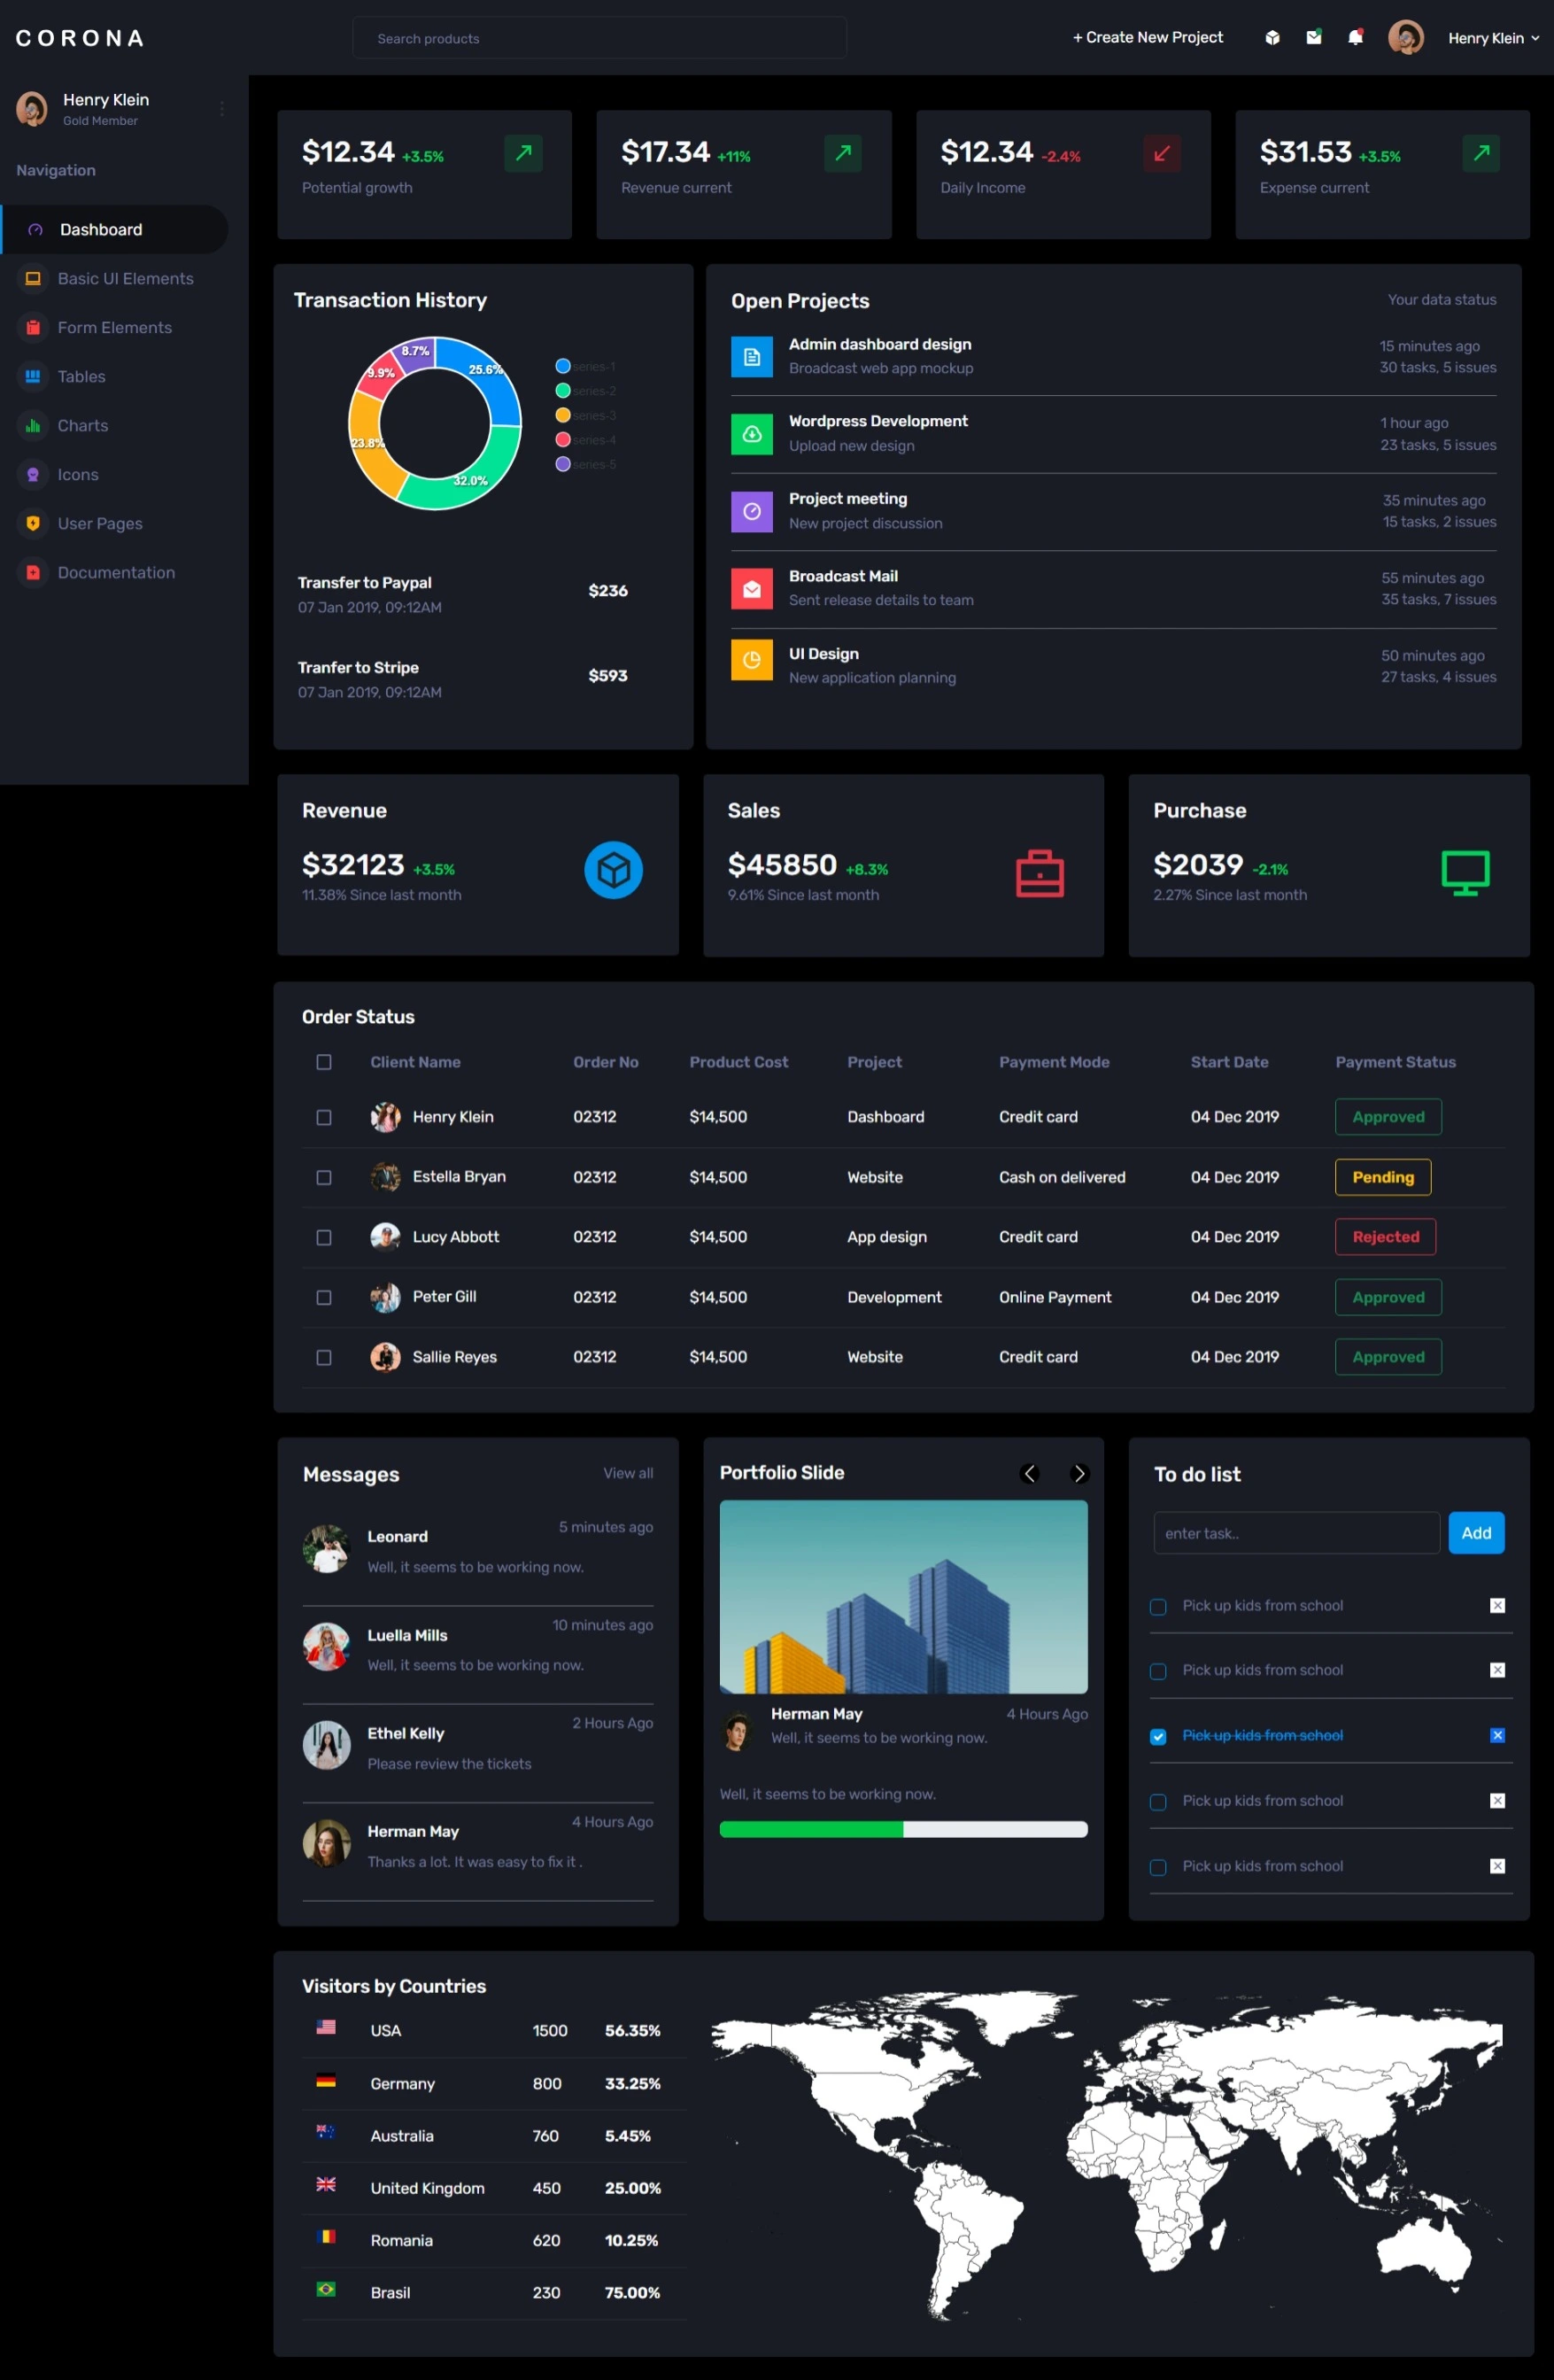The width and height of the screenshot is (1554, 2380).
Task: Open View all link in Messages
Action: coord(627,1473)
